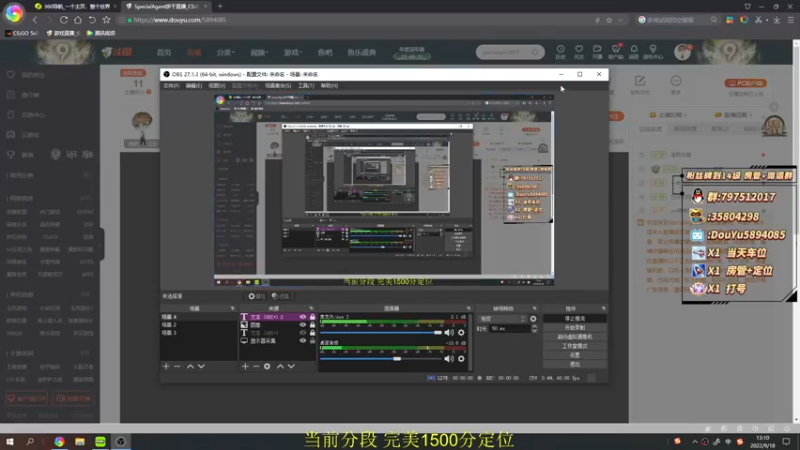Screen dimensions: 800x450
Task: Open Douyu 历史 history icon
Action: pyautogui.click(x=561, y=52)
